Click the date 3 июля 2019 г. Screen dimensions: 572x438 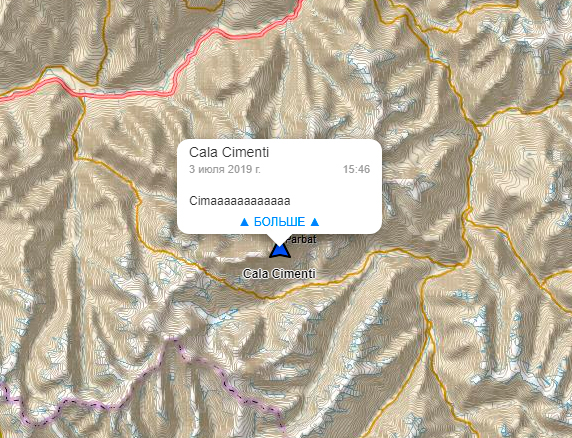[225, 169]
